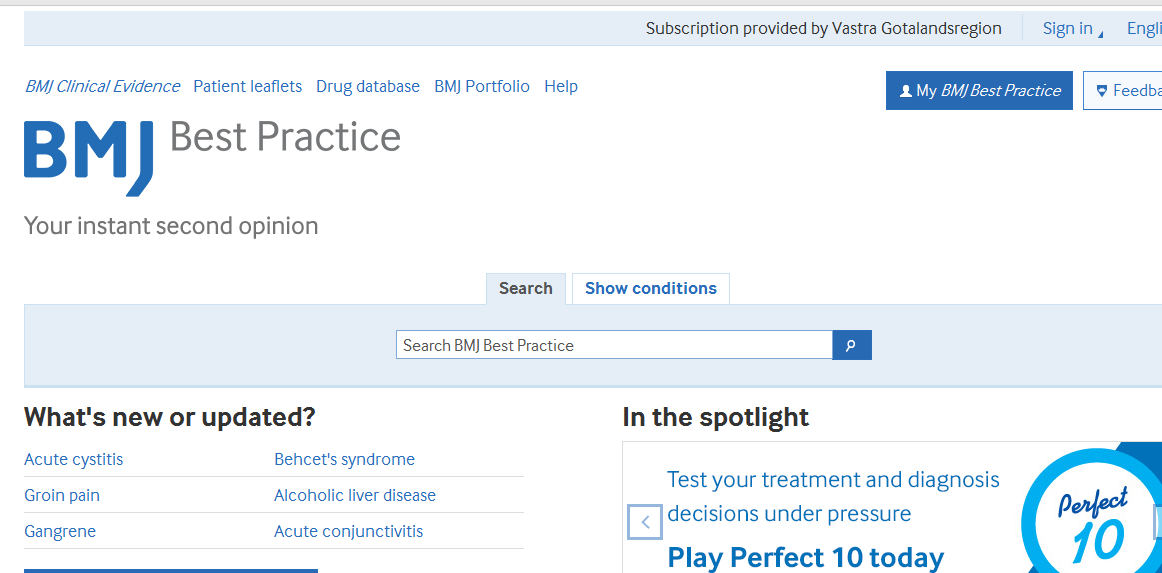Click the previous slide arrow in spotlight

click(x=645, y=522)
